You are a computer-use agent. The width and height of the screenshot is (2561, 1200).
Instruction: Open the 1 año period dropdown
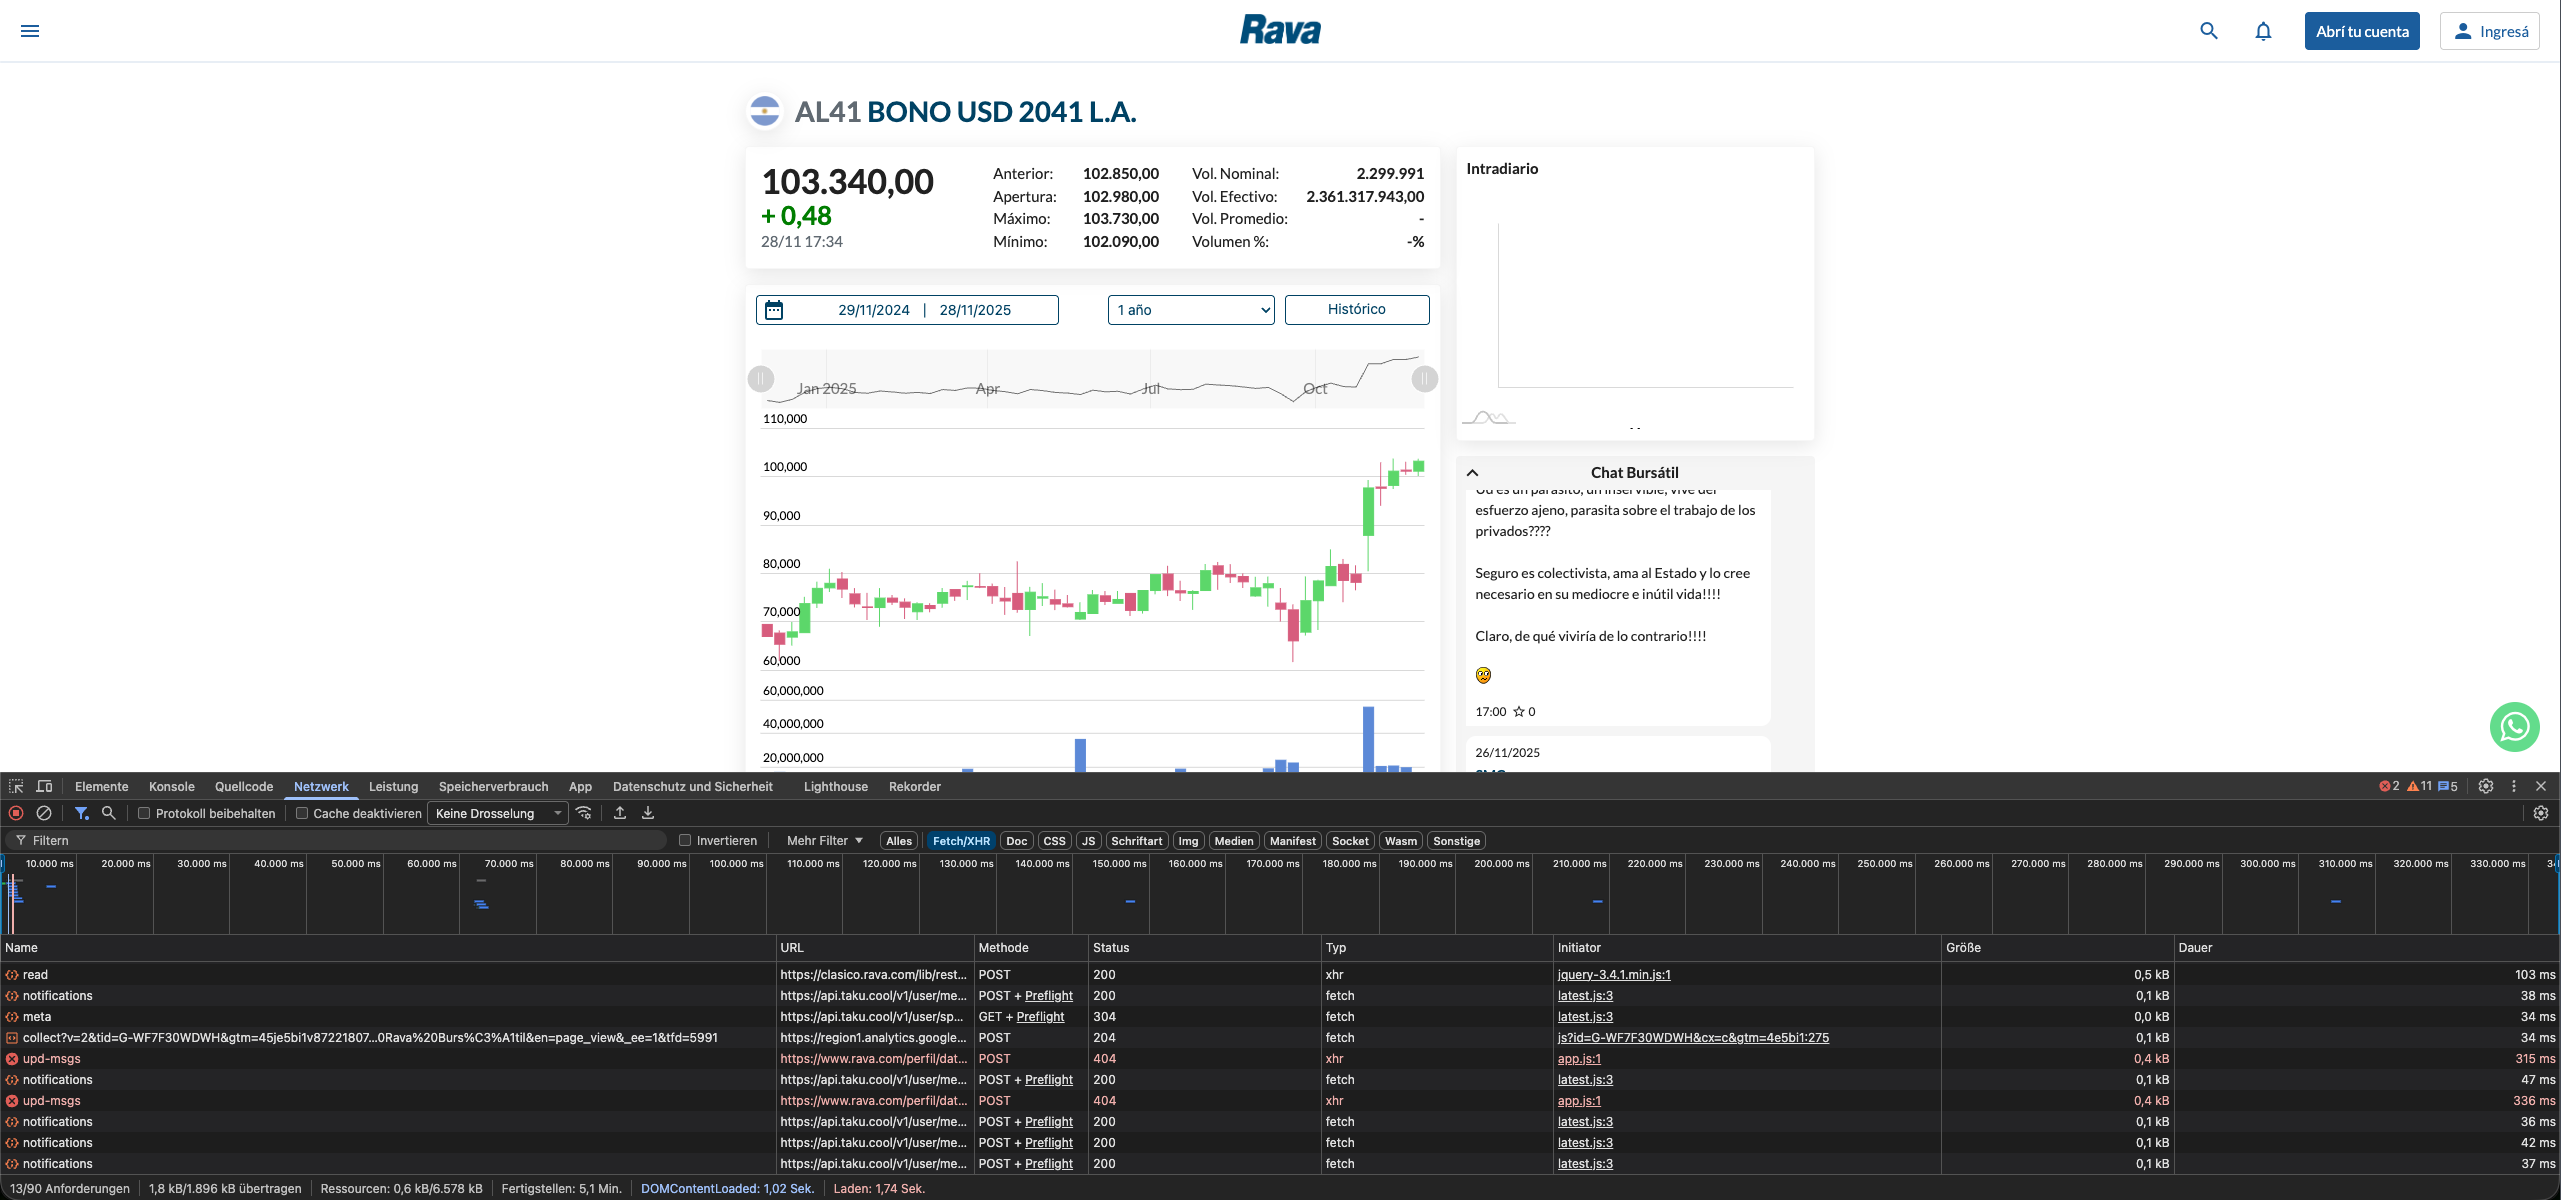[1191, 310]
